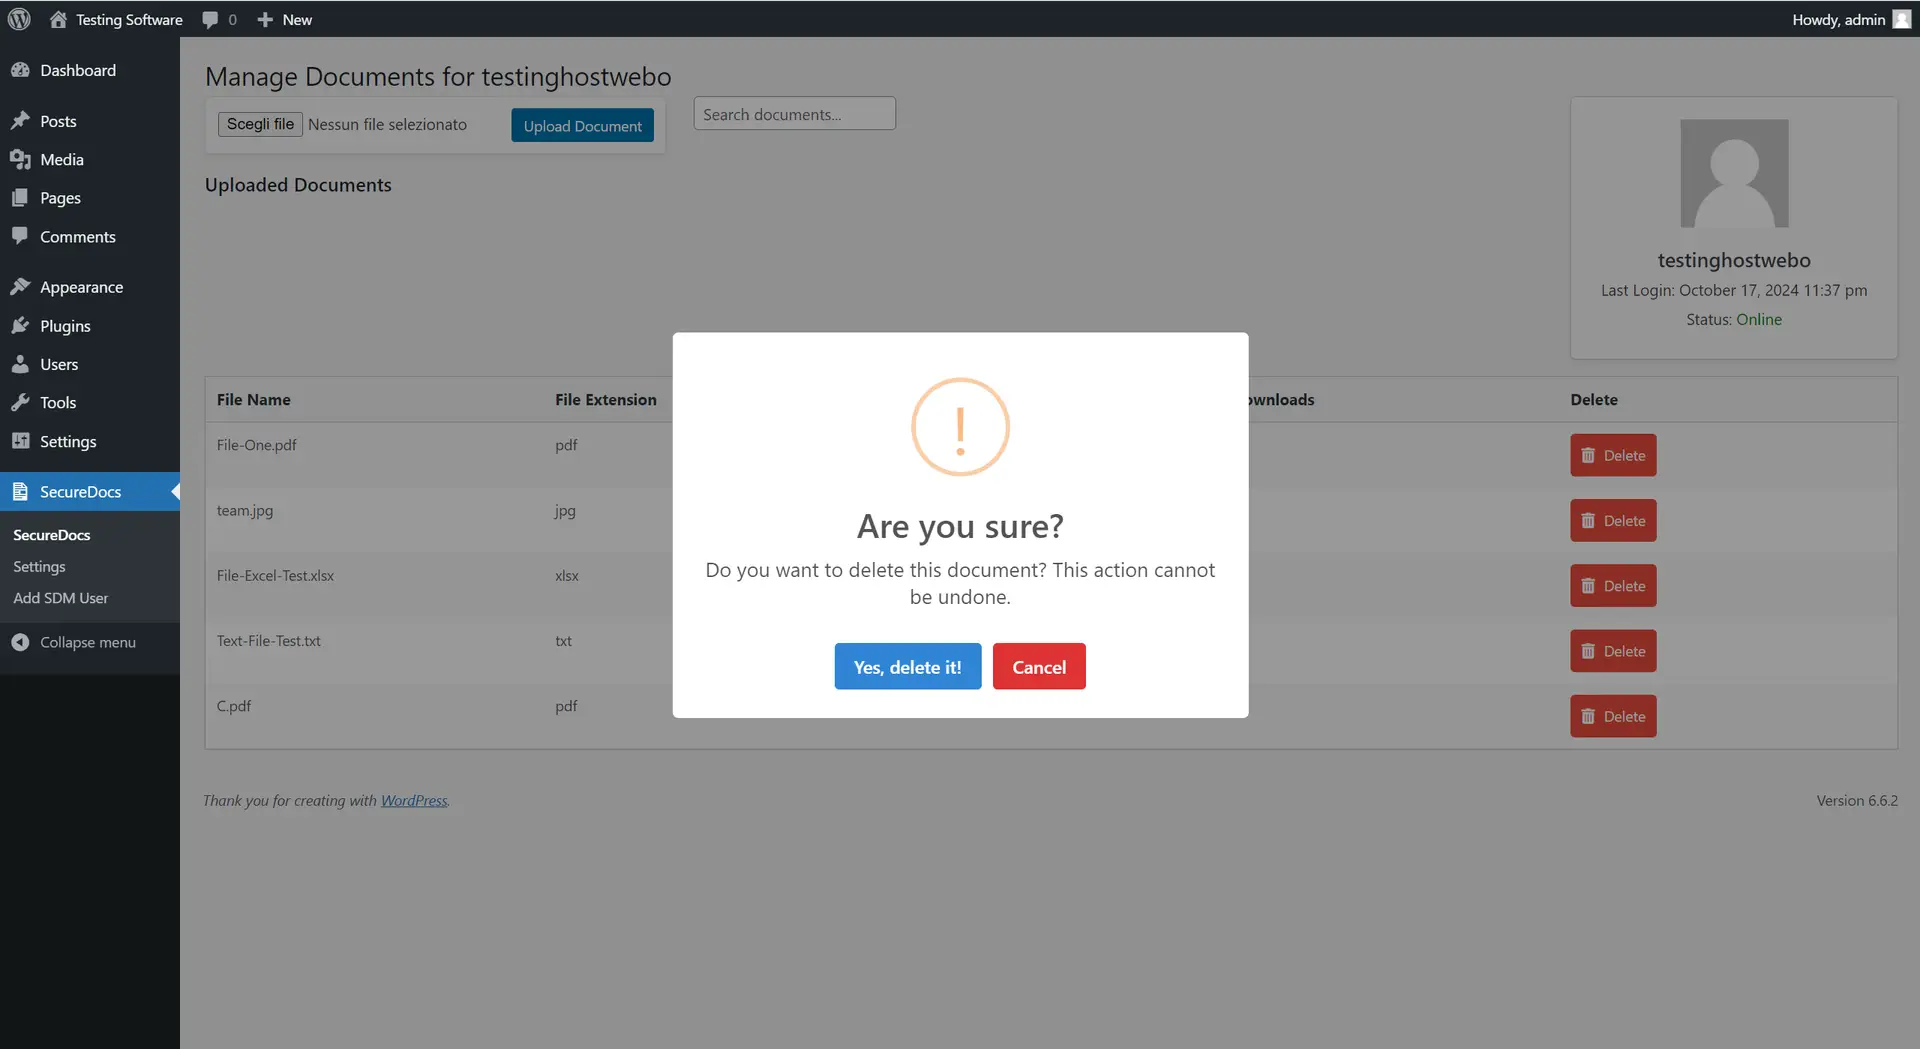Follow the WordPress footer link
Screen dimensions: 1920x1049
click(x=414, y=800)
